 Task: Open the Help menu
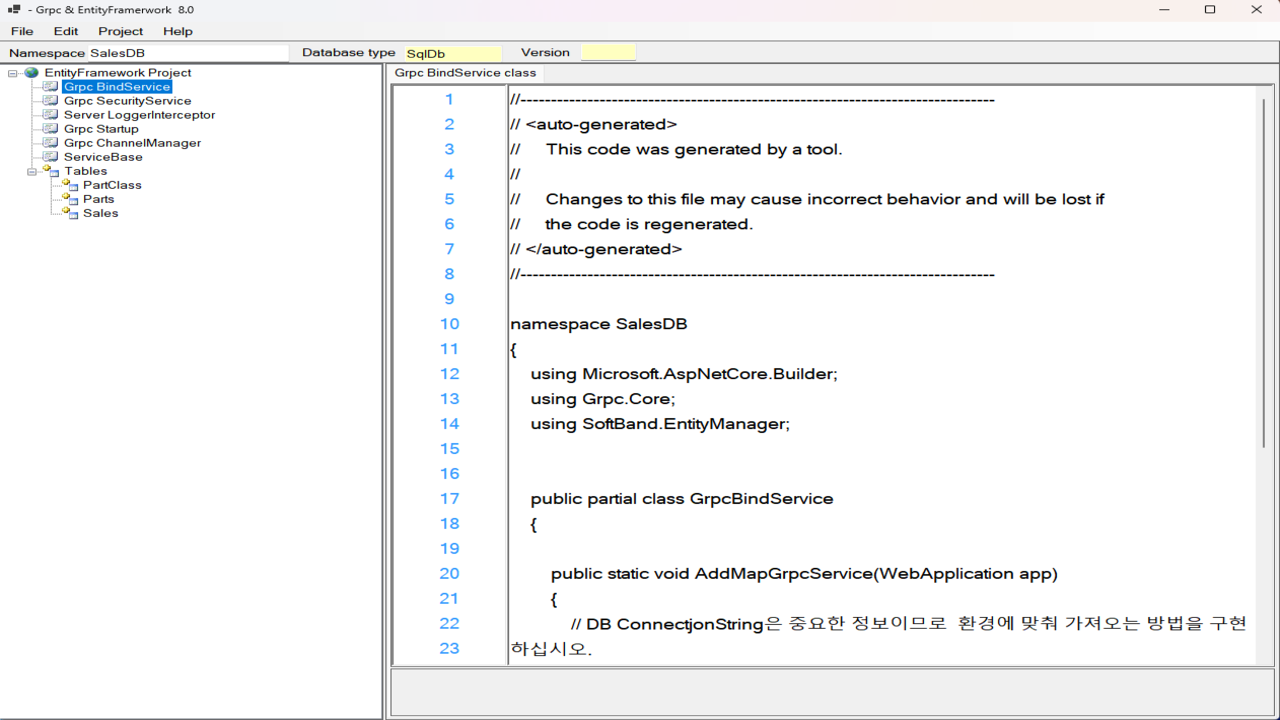178,31
